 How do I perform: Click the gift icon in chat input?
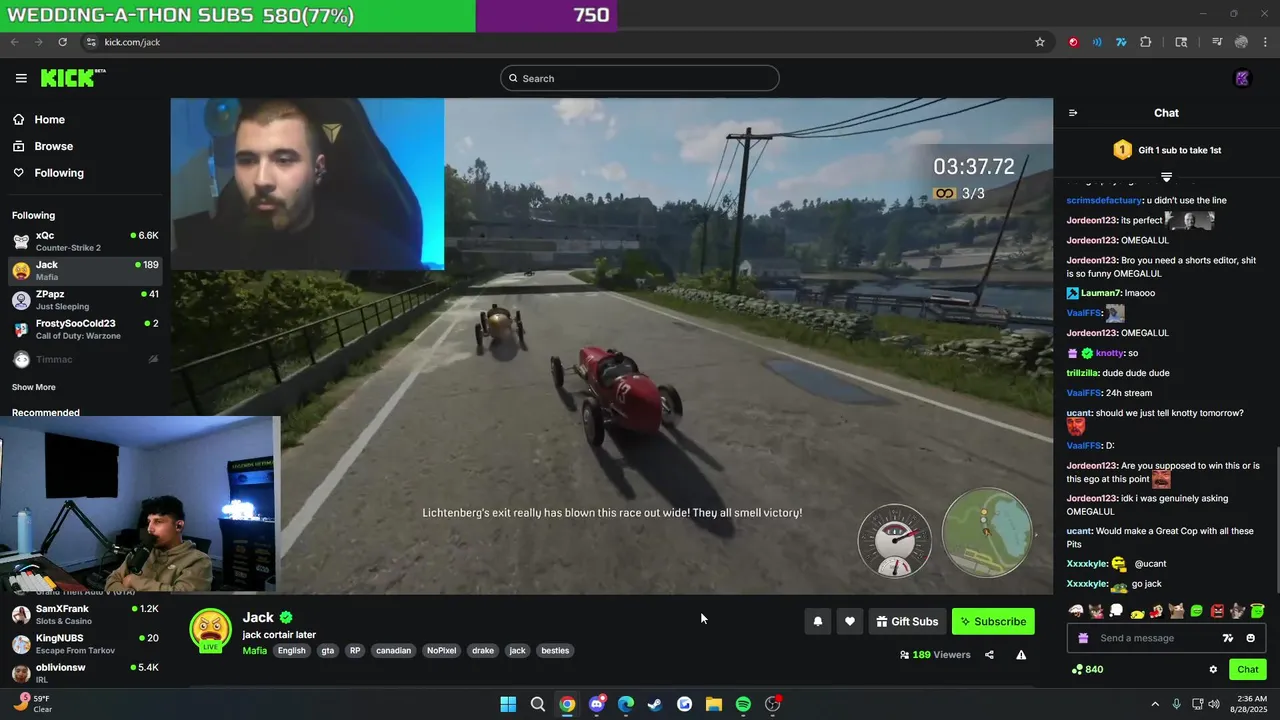click(1082, 638)
